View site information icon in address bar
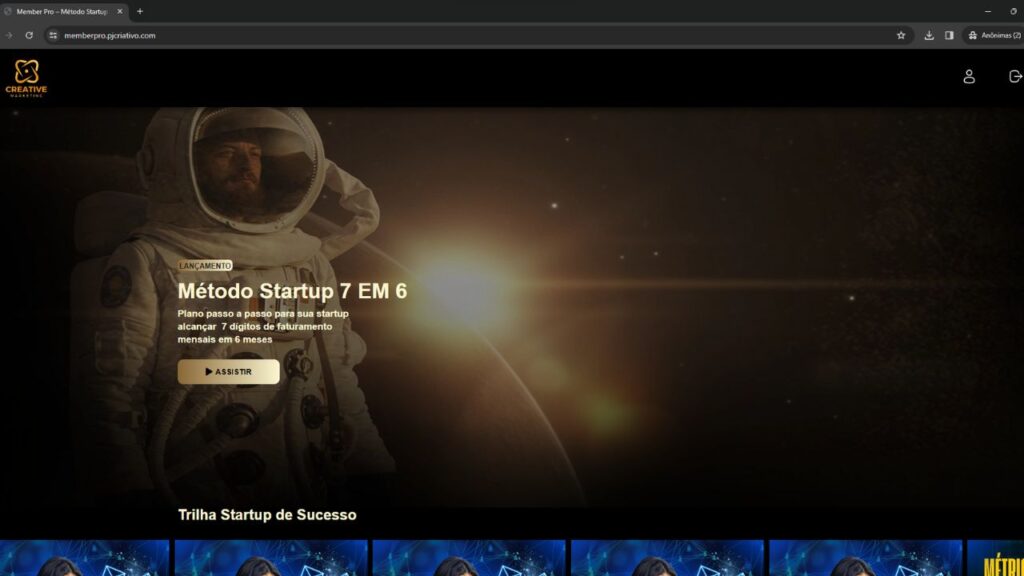The image size is (1024, 576). (x=53, y=35)
